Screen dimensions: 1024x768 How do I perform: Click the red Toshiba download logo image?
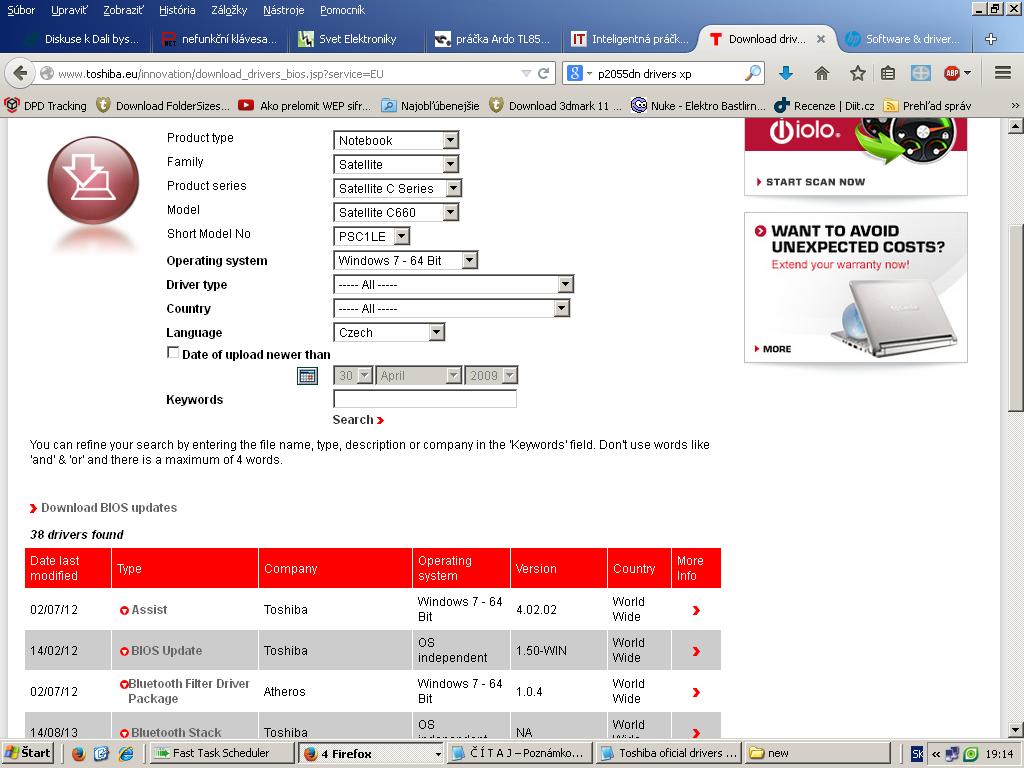(x=93, y=180)
